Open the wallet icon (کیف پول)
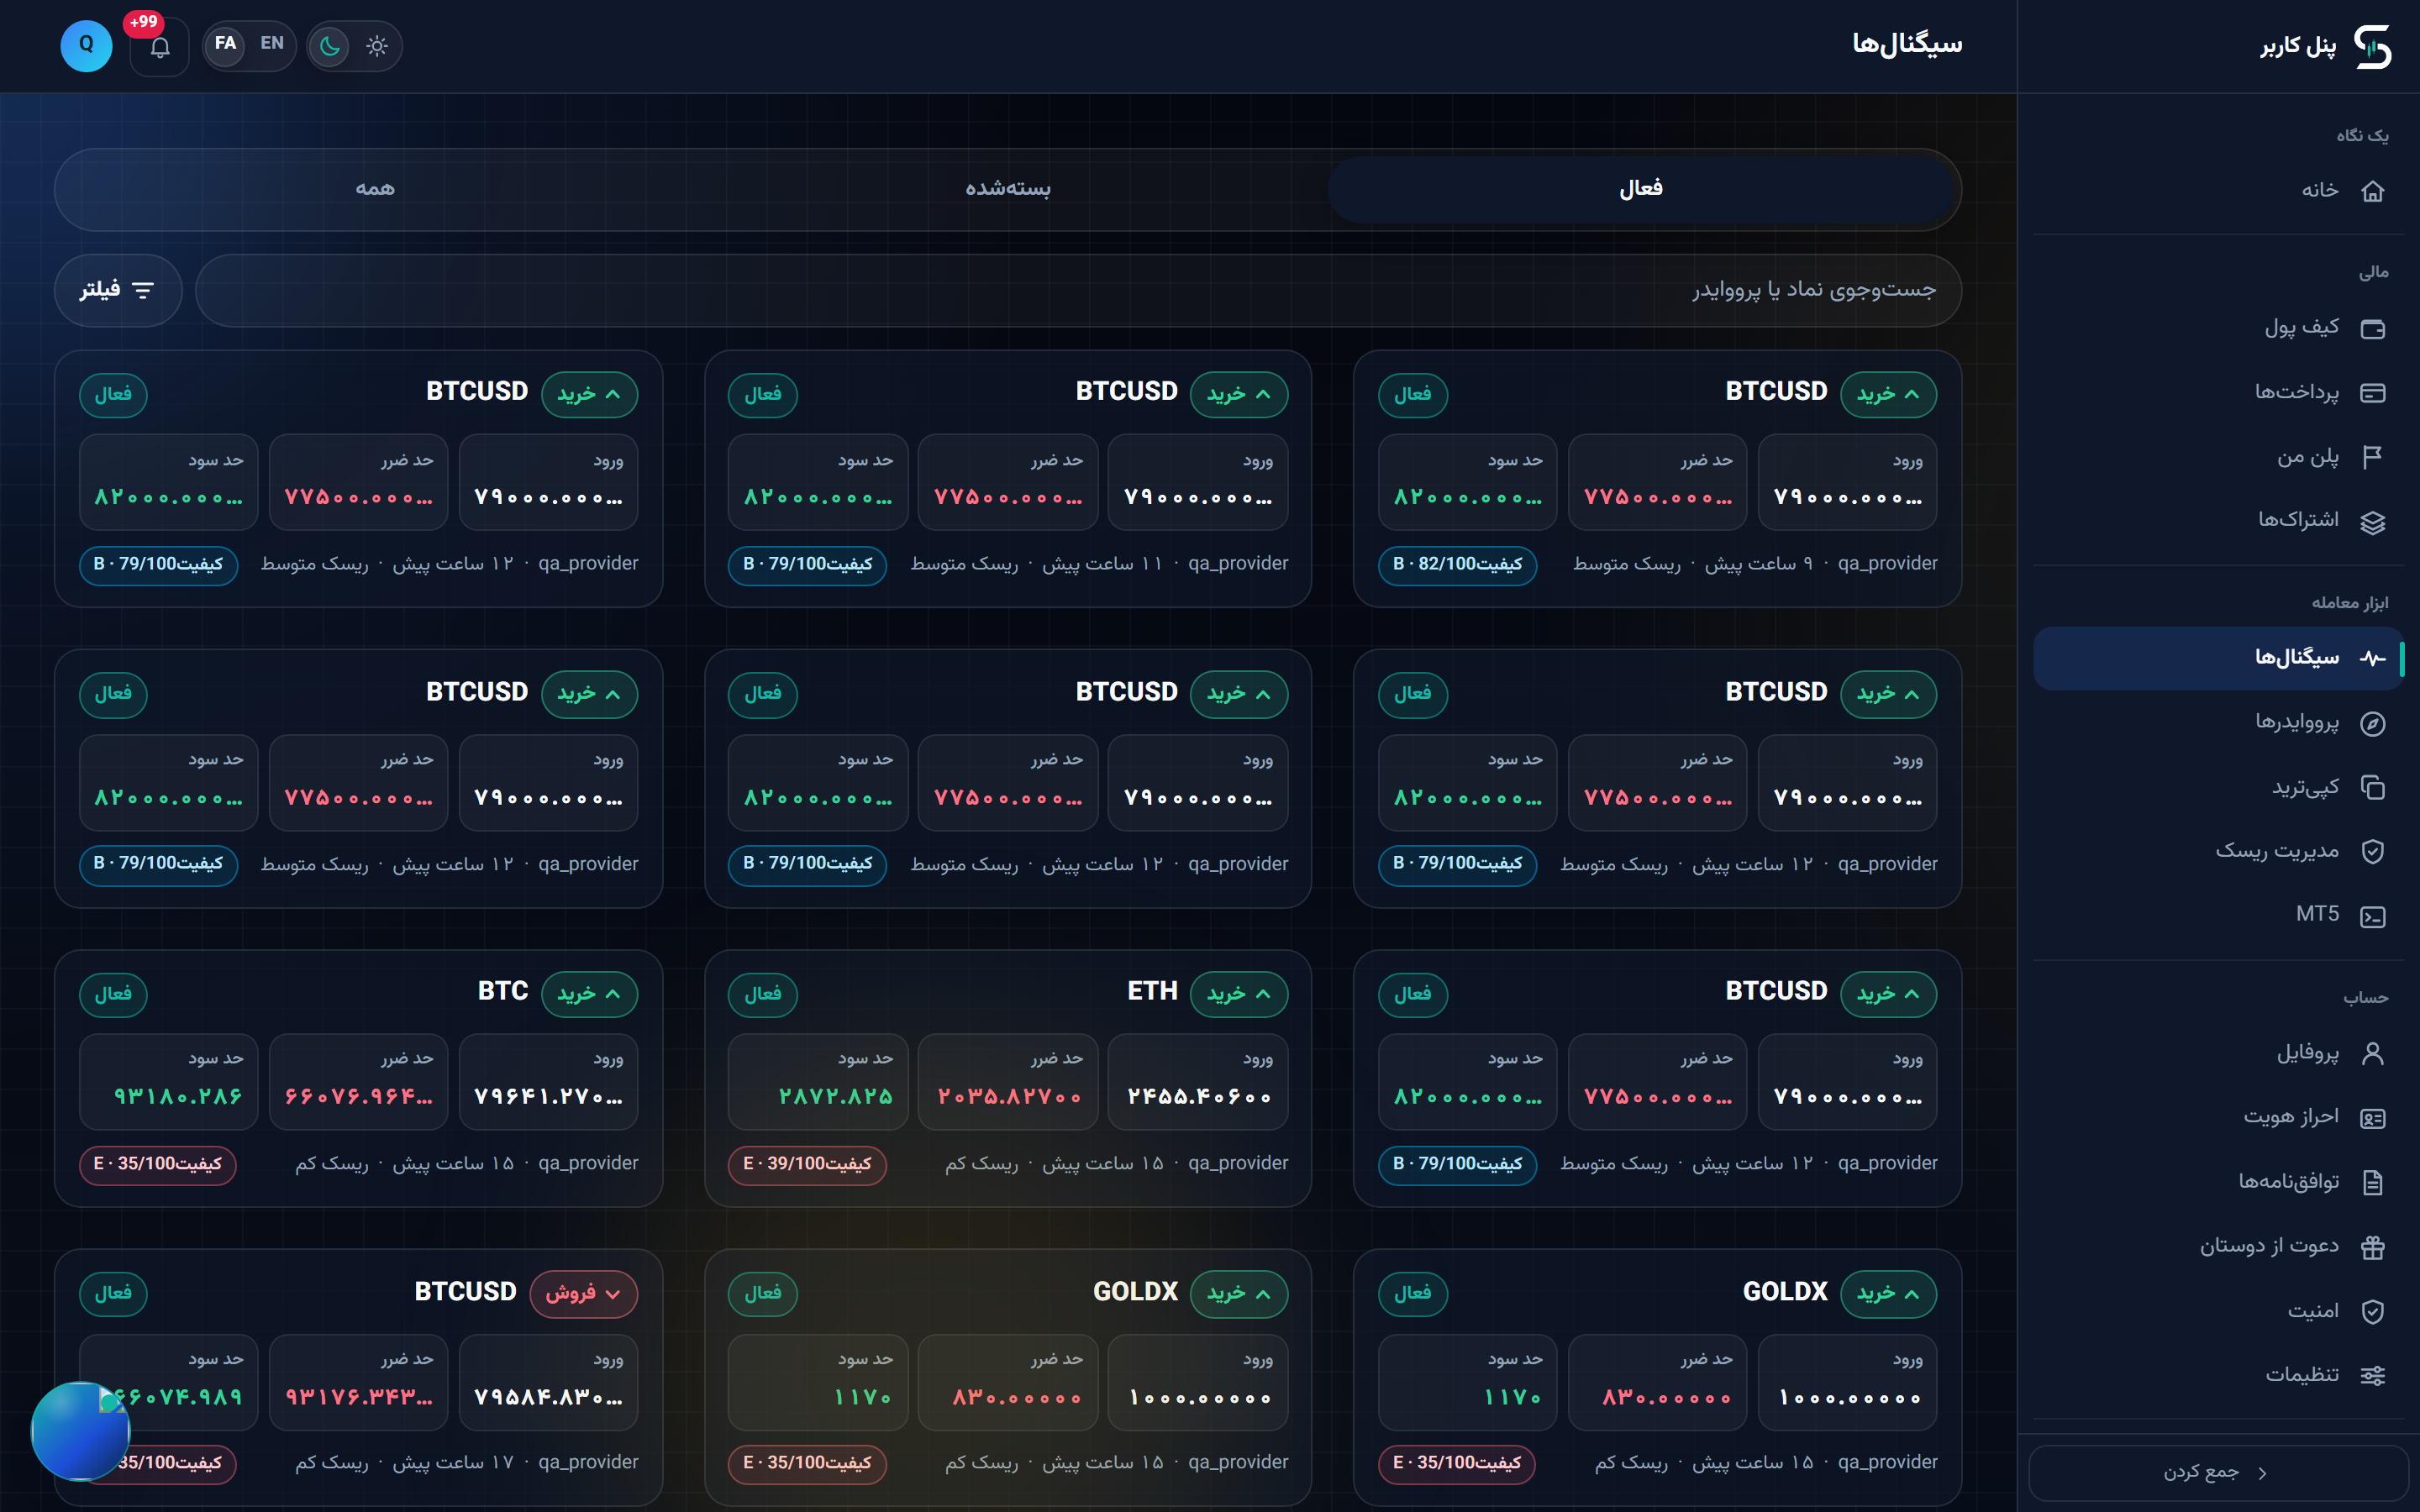This screenshot has height=1512, width=2420. coord(2372,328)
